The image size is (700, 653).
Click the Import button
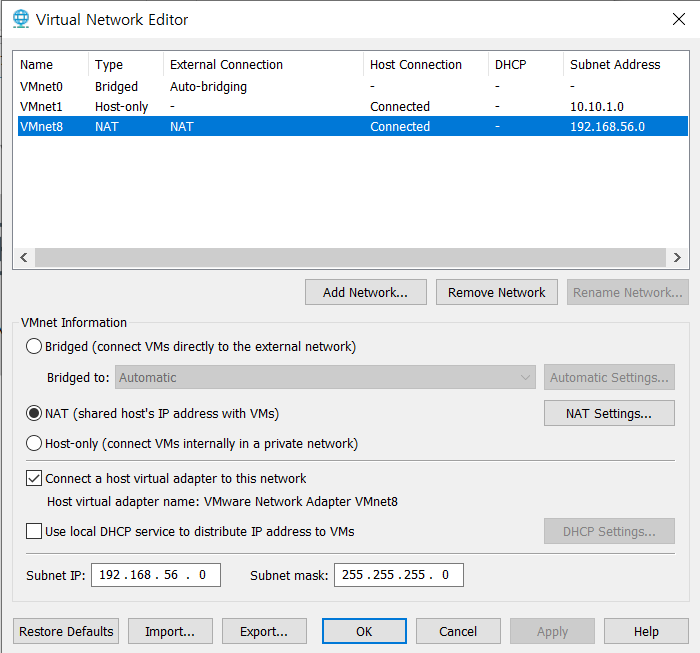click(x=170, y=631)
